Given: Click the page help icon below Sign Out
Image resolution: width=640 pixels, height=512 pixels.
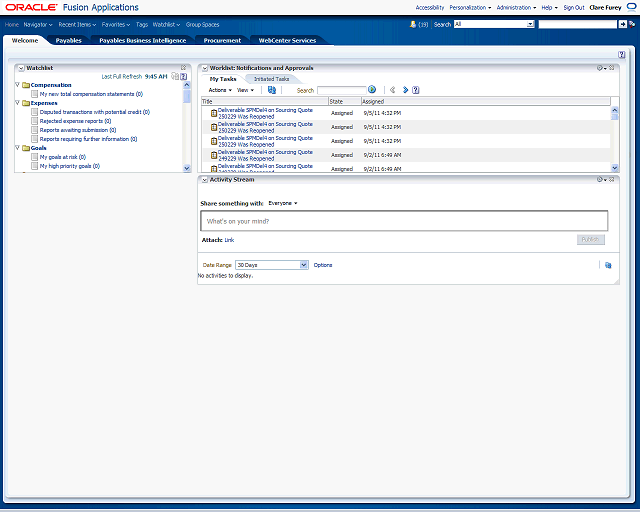Looking at the screenshot, I should tap(622, 55).
